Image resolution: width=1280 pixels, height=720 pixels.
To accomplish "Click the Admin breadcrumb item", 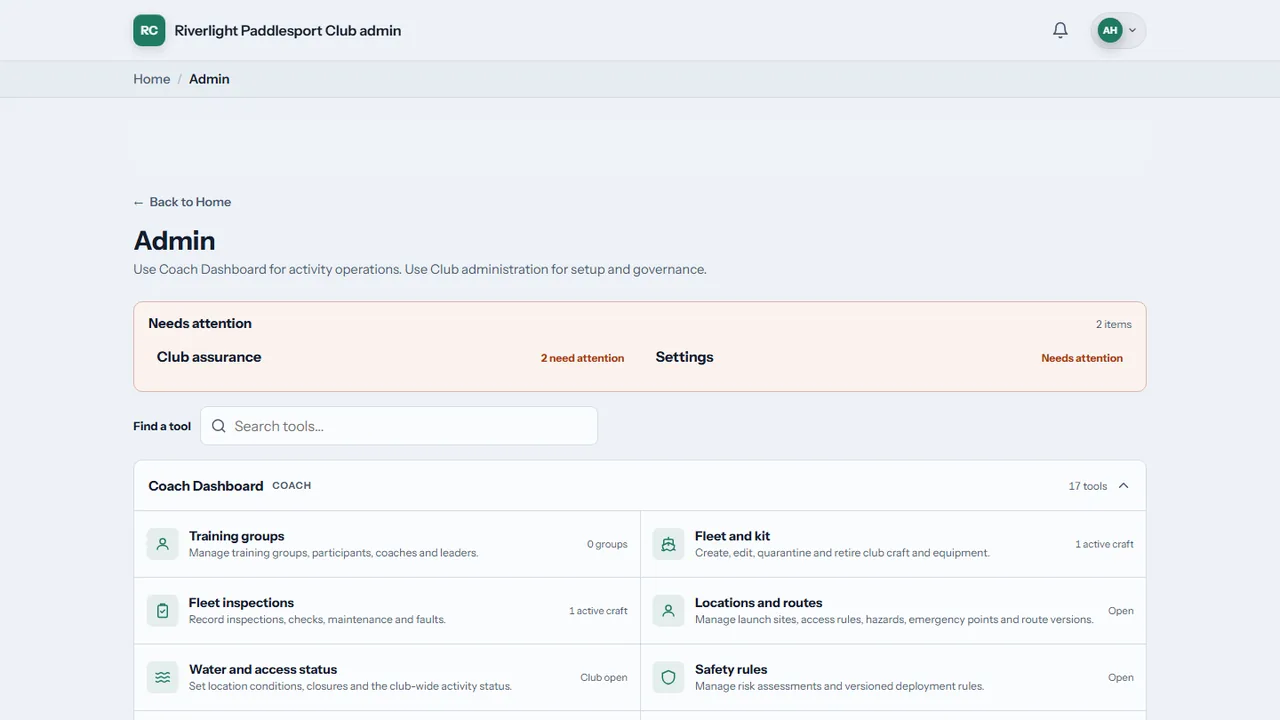I will point(209,79).
